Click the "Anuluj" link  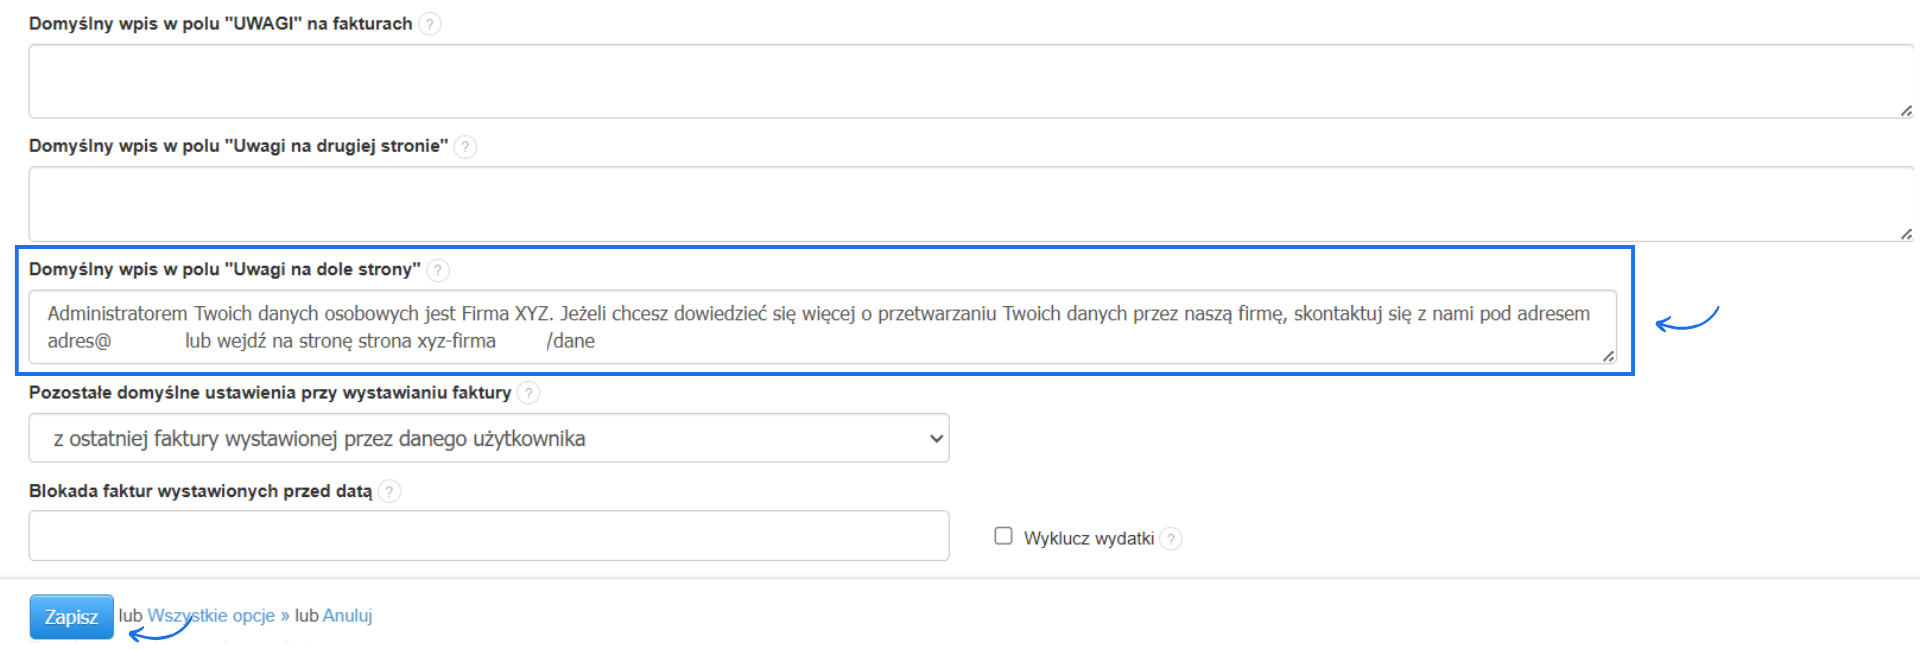point(347,616)
